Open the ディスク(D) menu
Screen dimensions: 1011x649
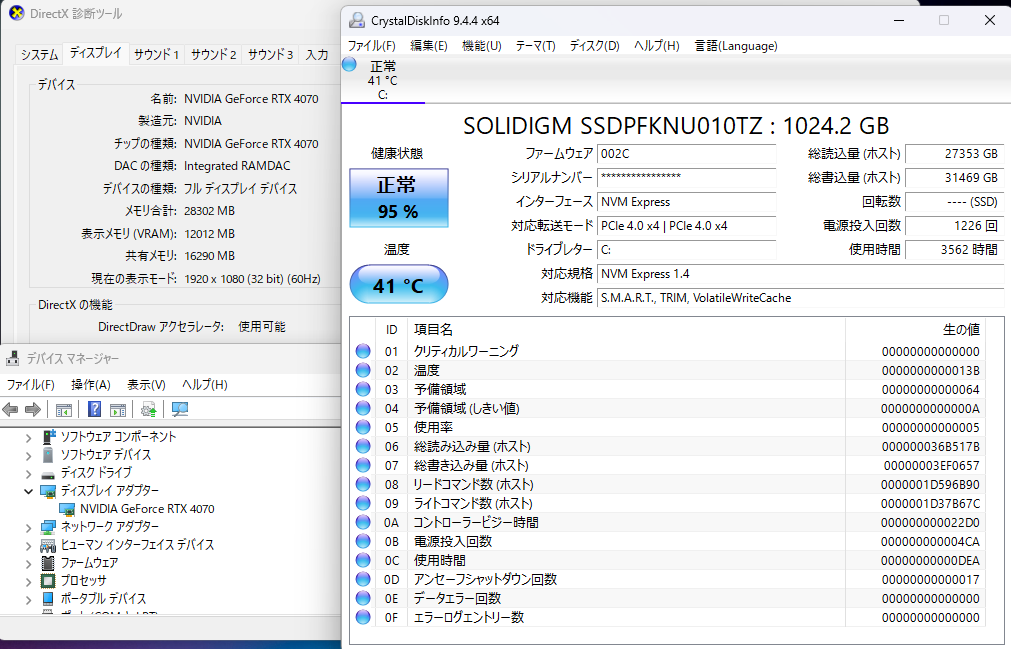click(594, 46)
